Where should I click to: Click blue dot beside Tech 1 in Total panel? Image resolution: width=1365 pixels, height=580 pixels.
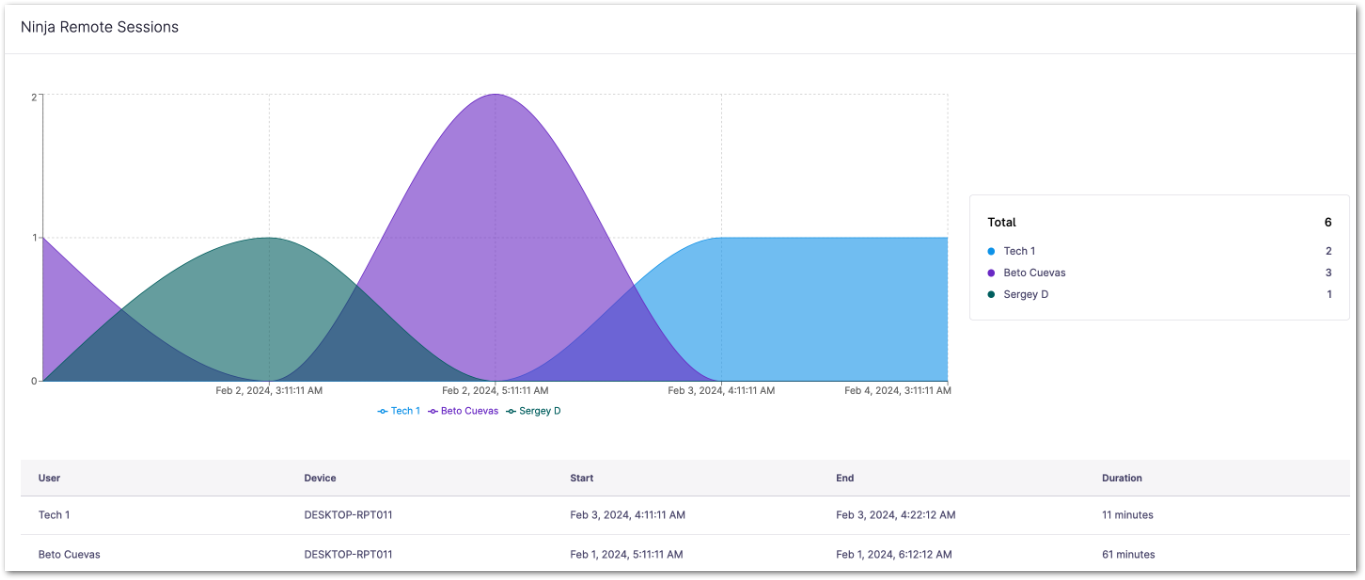pos(991,251)
